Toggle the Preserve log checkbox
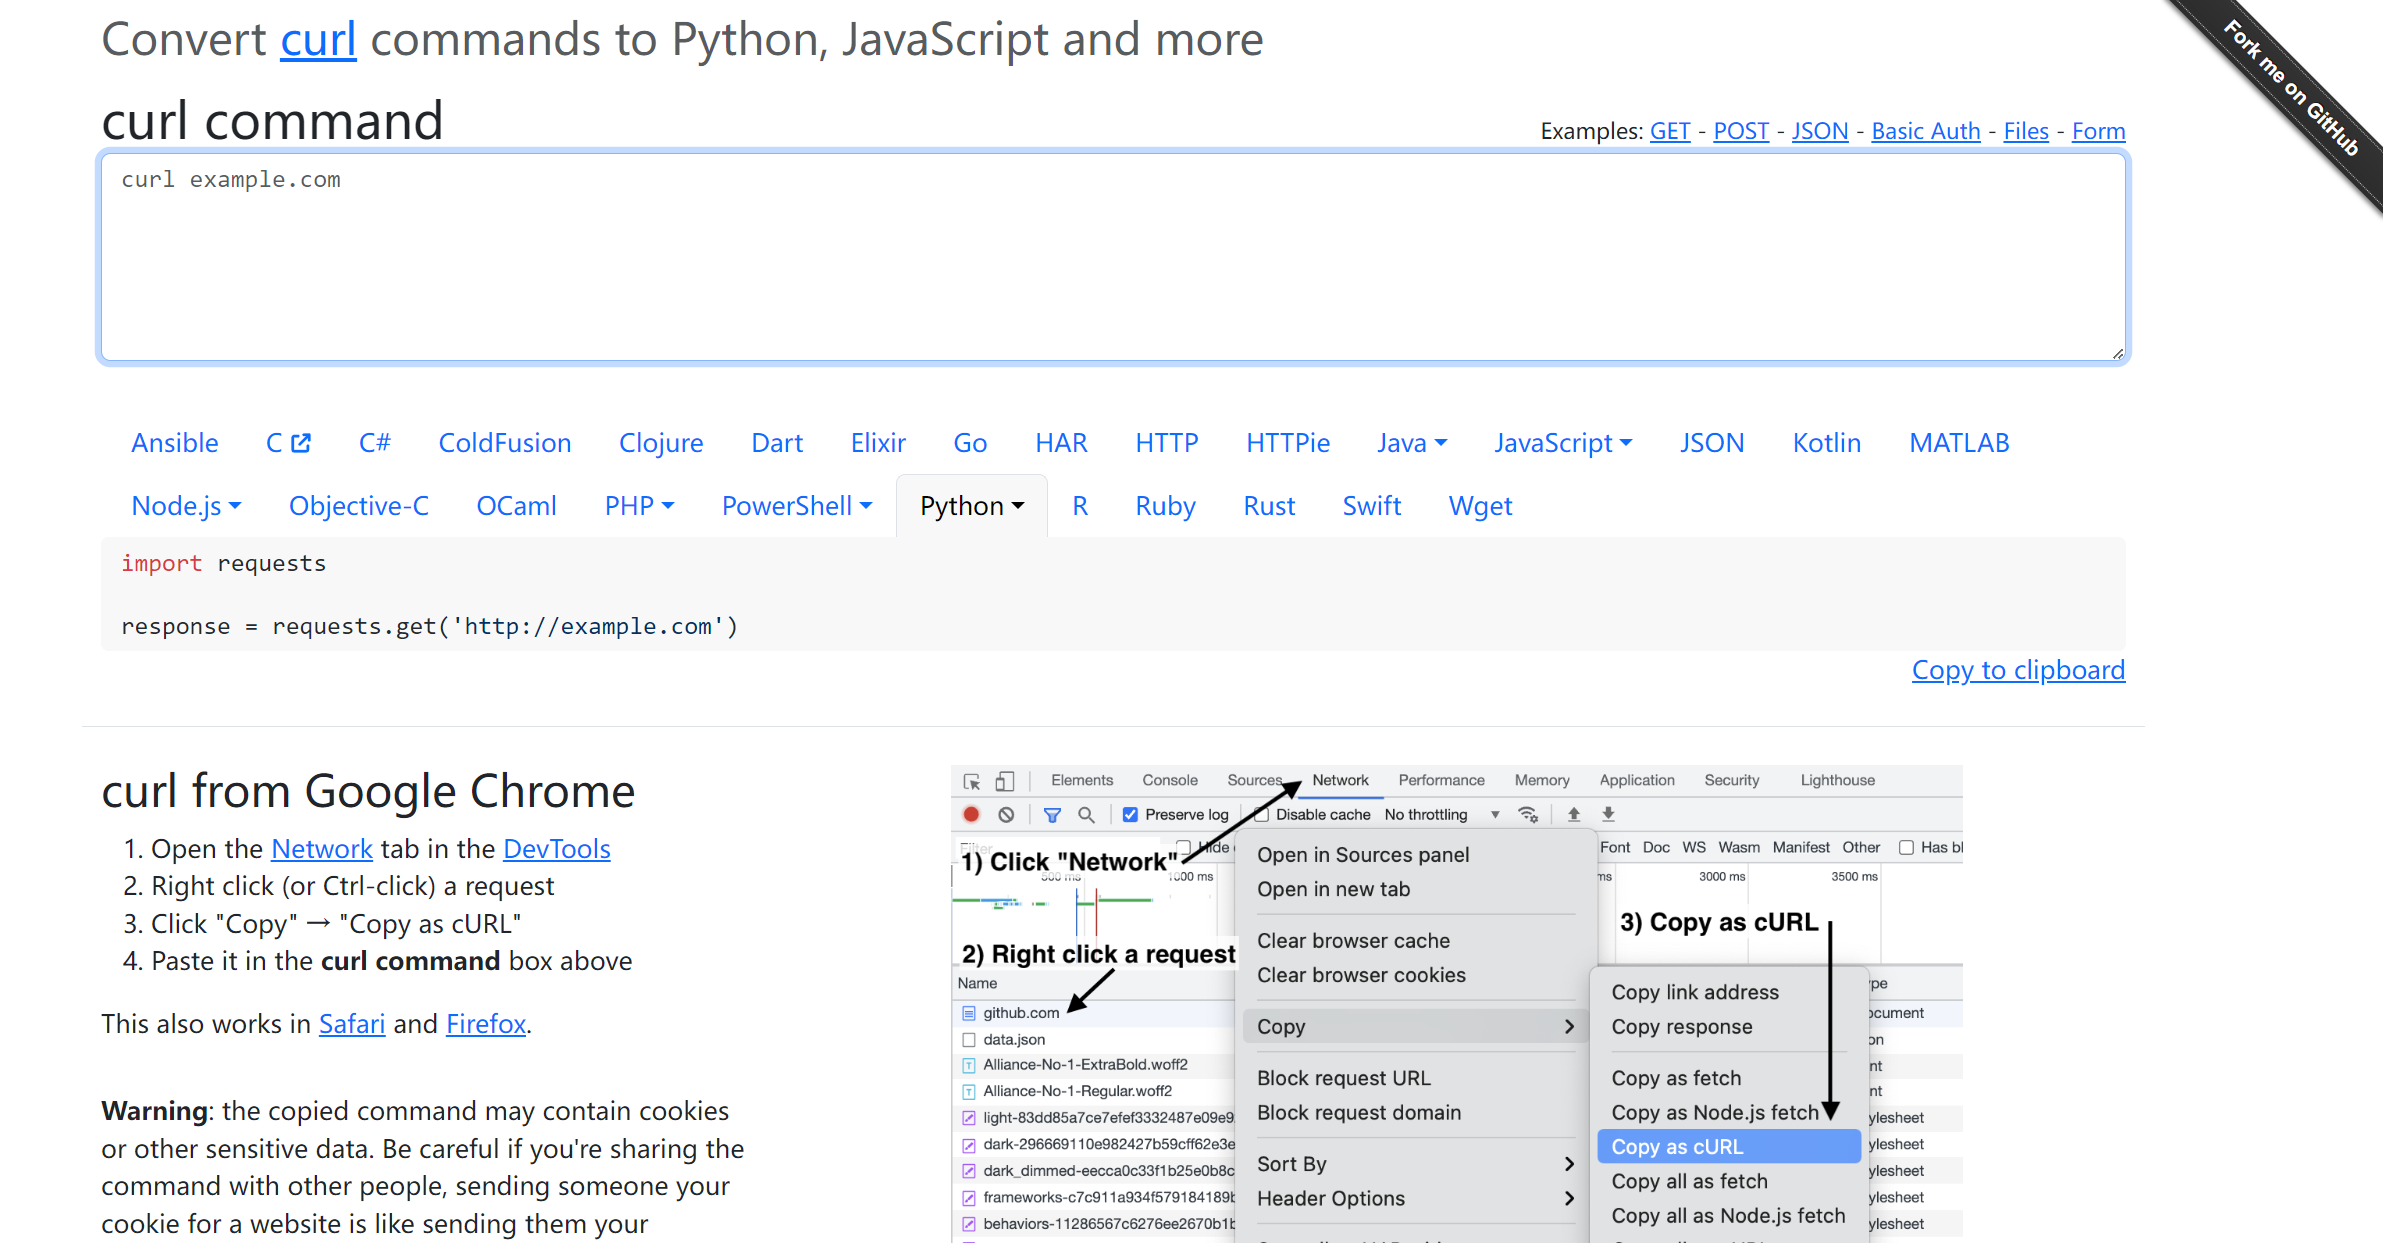Screen dimensions: 2383x1243 click(x=1130, y=814)
